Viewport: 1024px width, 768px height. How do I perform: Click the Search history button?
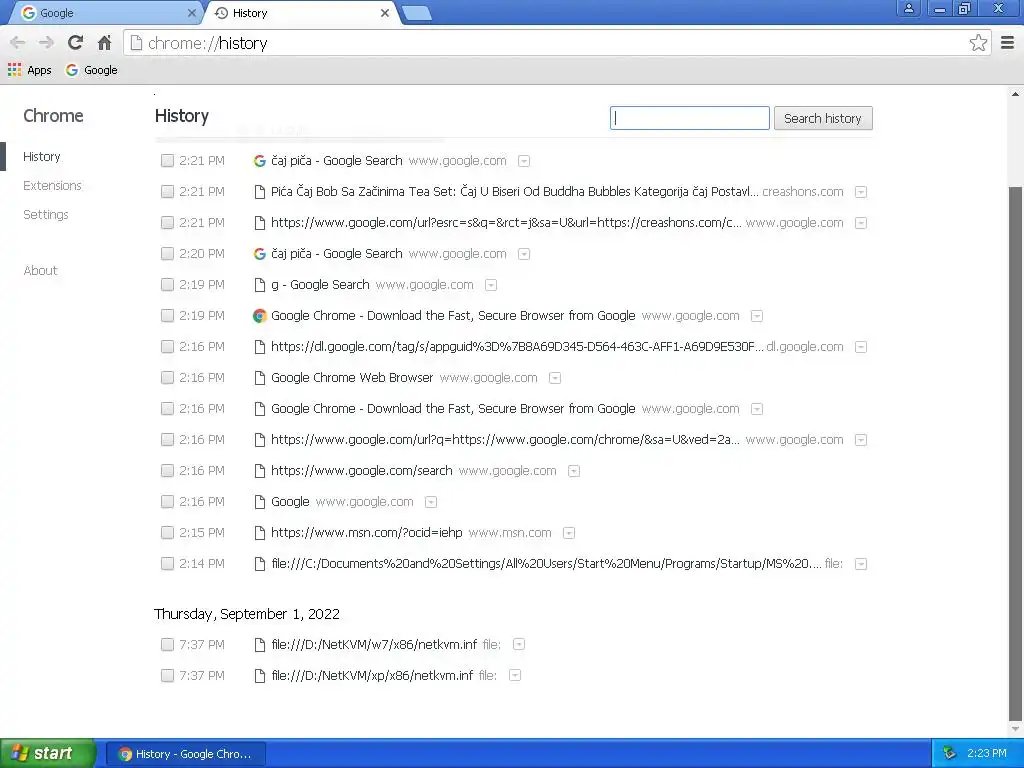pyautogui.click(x=823, y=118)
